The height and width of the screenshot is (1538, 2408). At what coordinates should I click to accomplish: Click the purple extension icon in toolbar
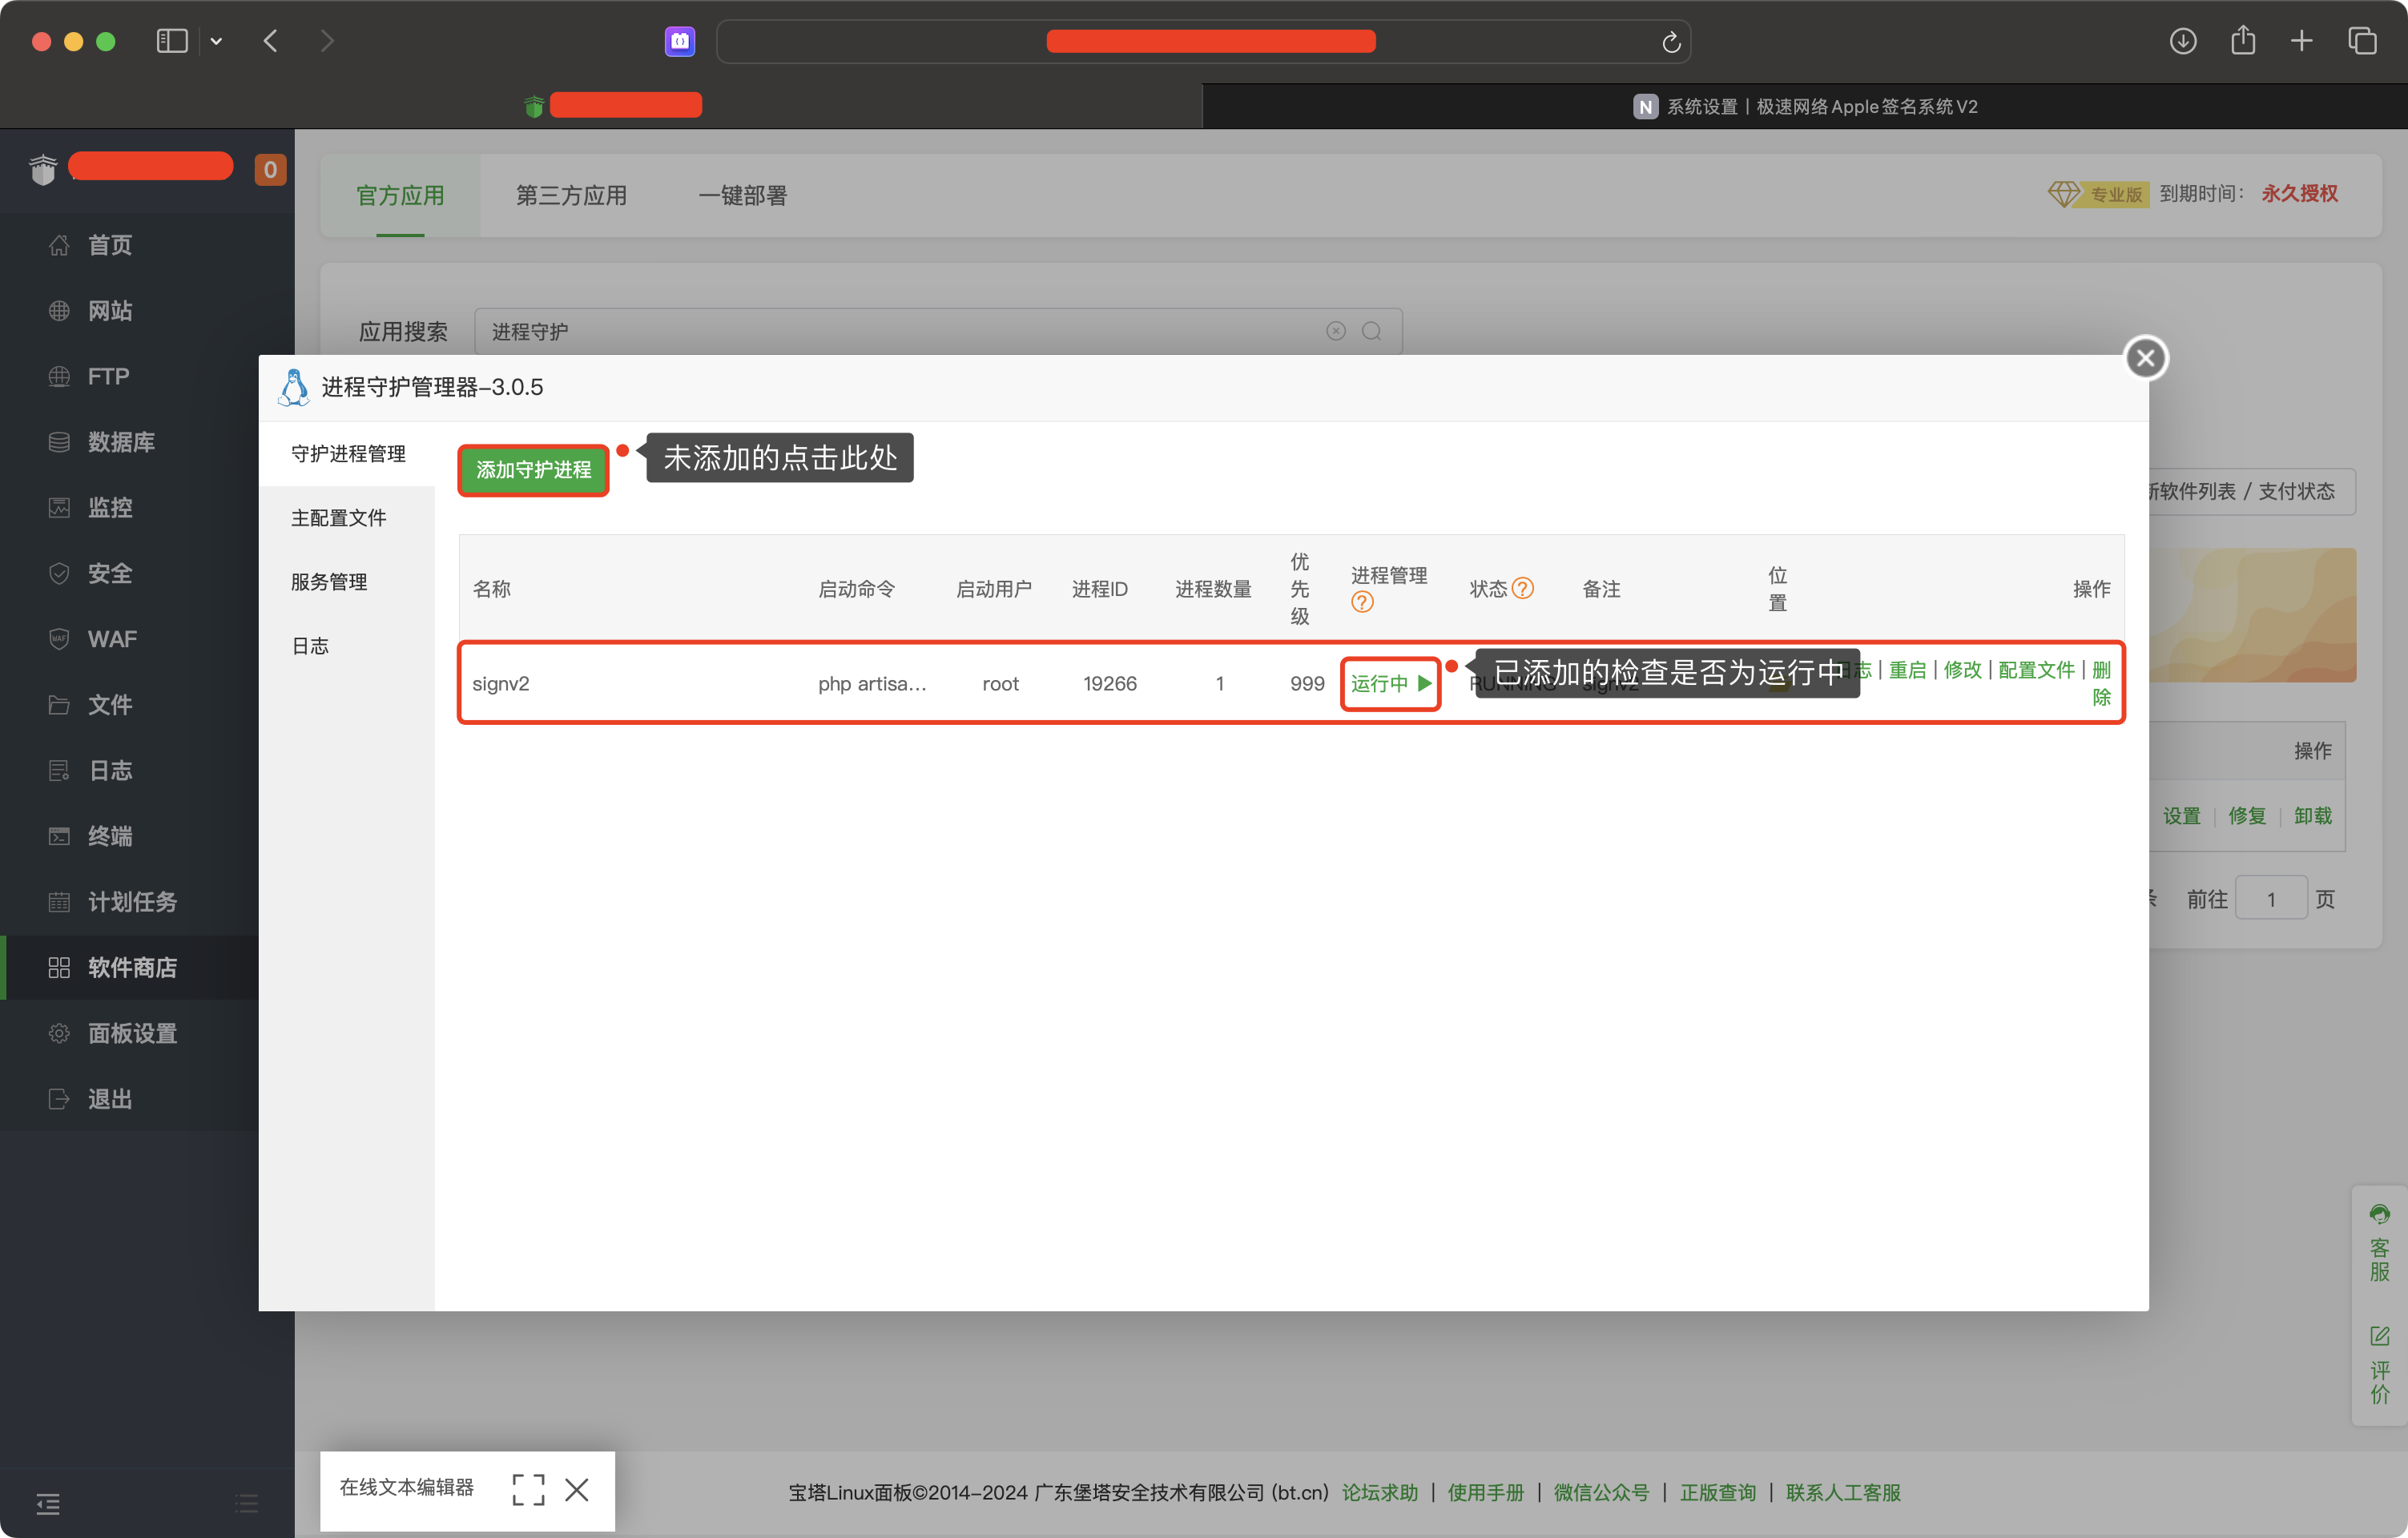click(x=680, y=41)
